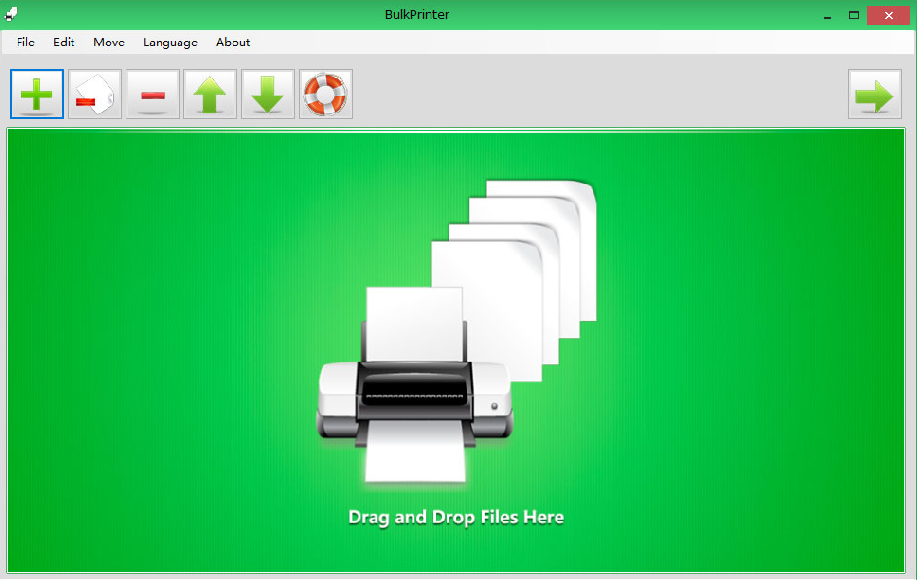This screenshot has height=580, width=917.
Task: Open the File menu
Action: click(24, 42)
